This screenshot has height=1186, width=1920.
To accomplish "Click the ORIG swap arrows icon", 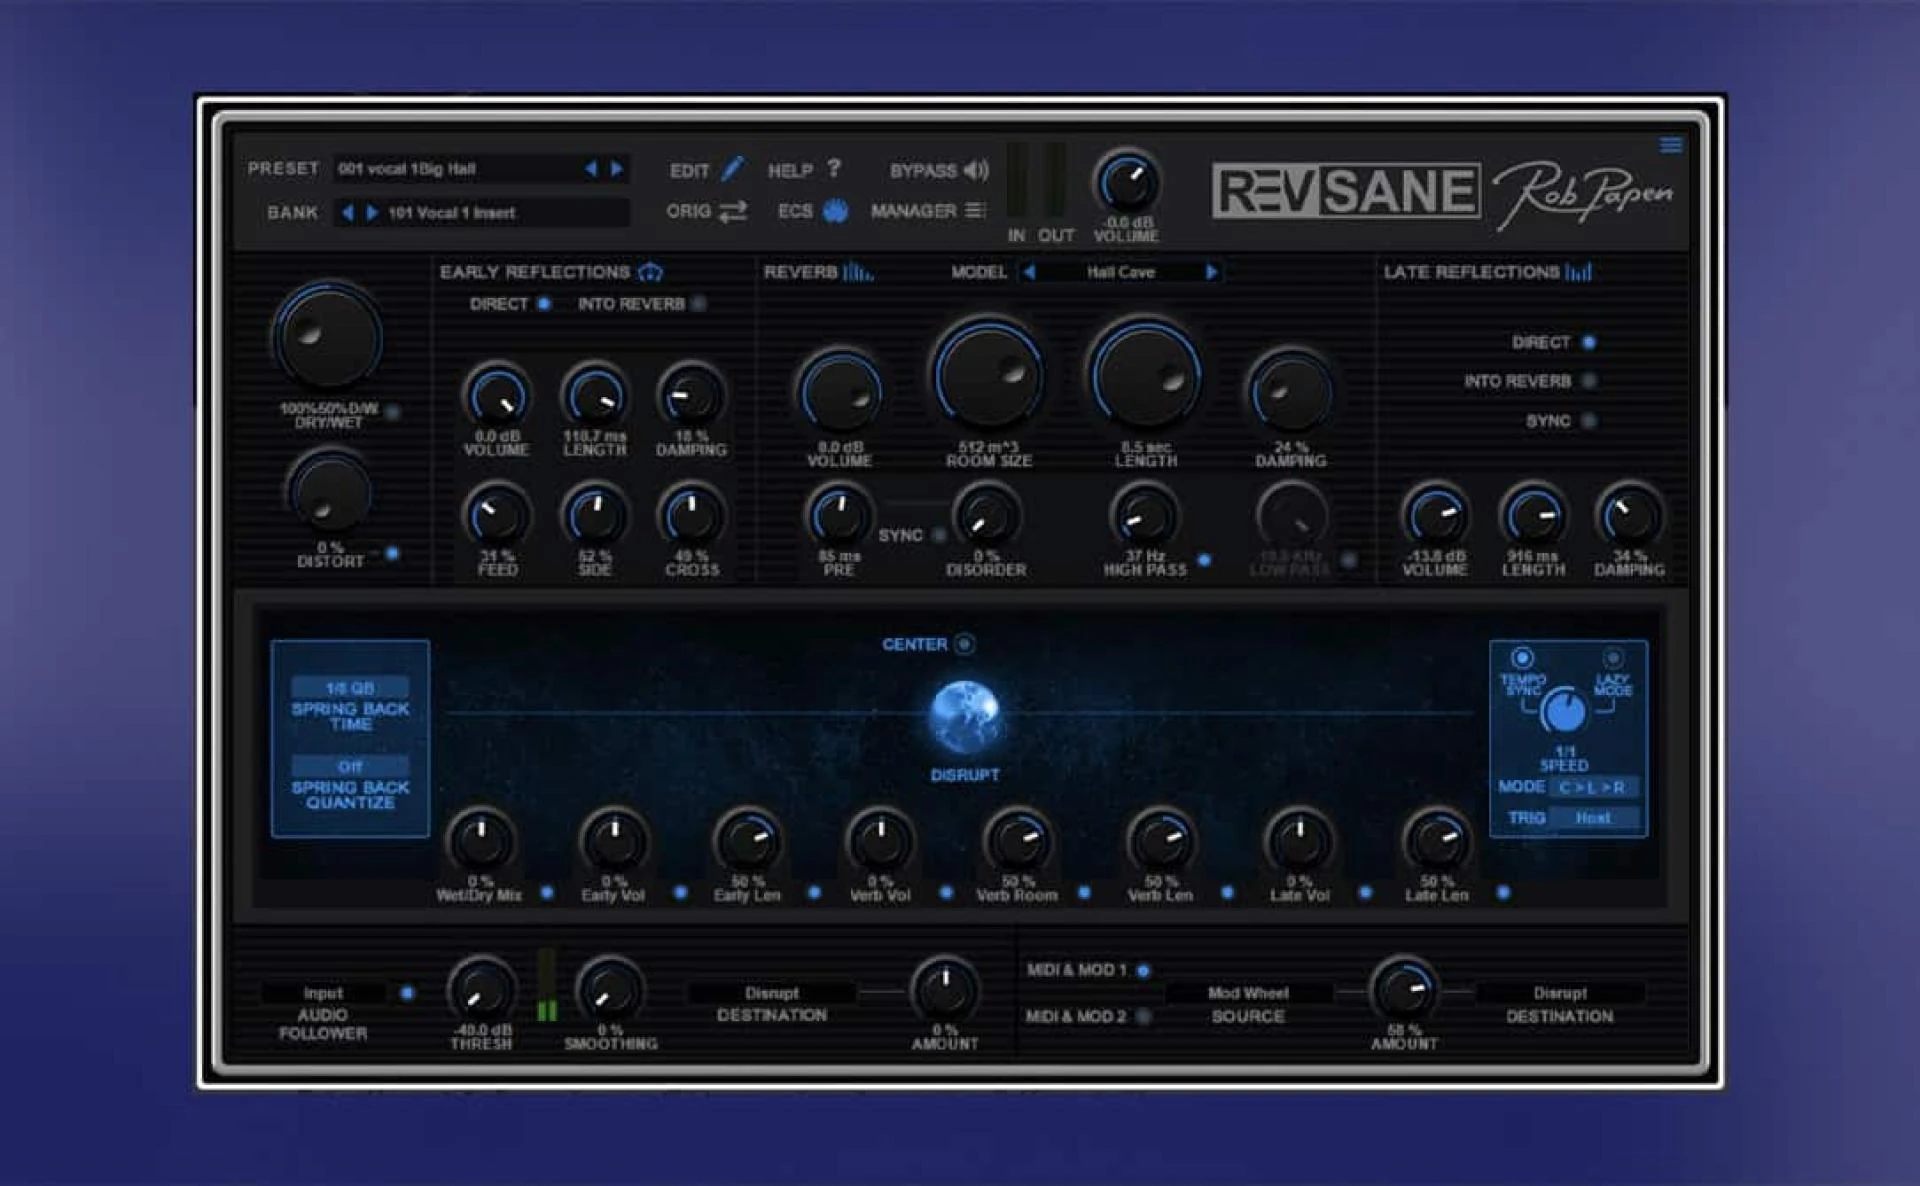I will click(x=733, y=211).
